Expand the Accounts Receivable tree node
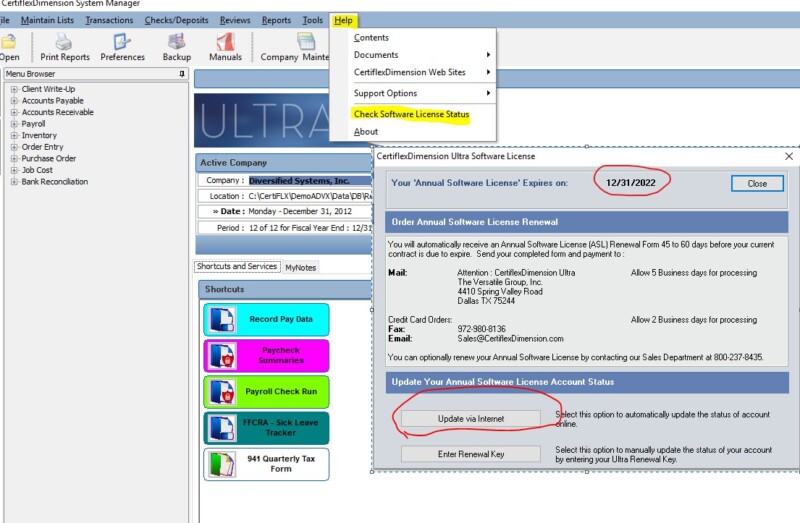800x523 pixels. click(x=14, y=112)
